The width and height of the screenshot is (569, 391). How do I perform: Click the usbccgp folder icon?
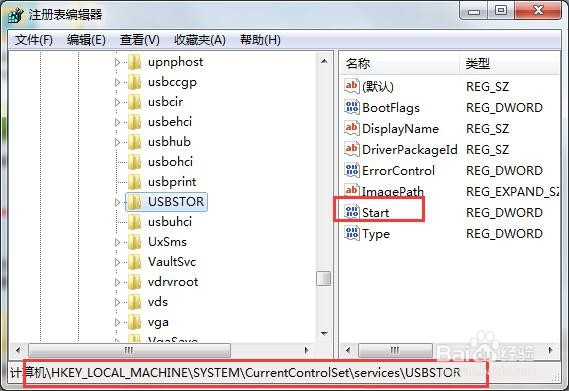[x=135, y=82]
